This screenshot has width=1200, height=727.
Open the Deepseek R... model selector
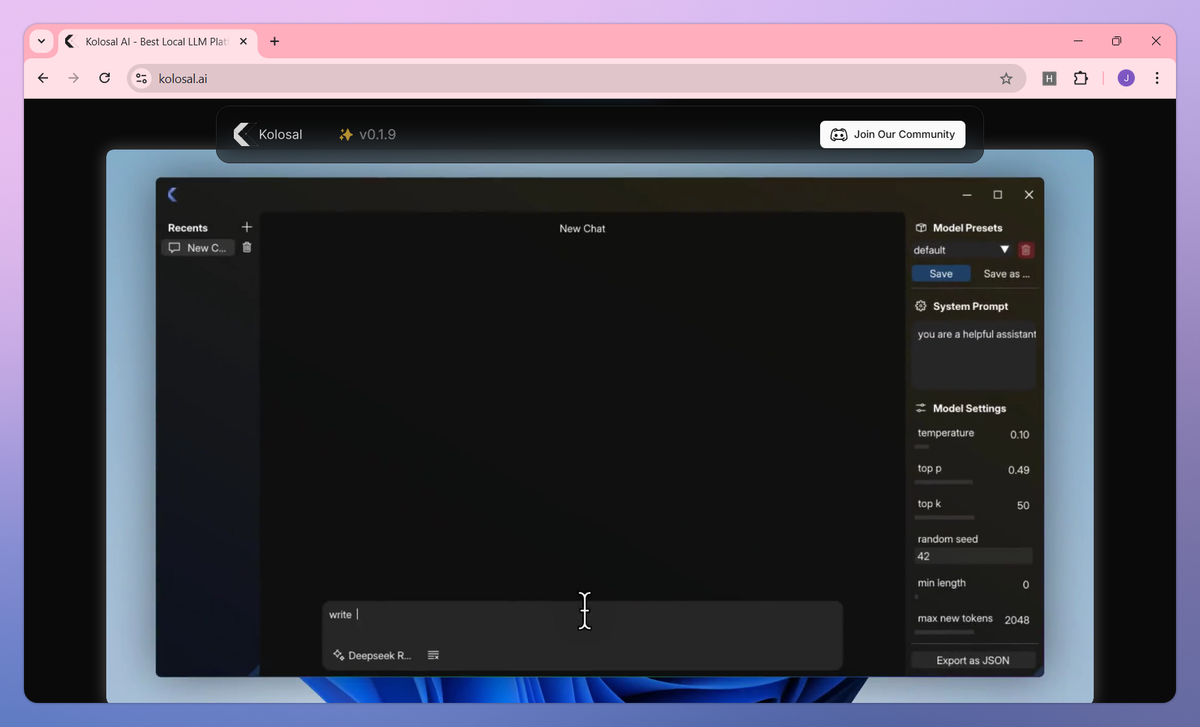click(372, 656)
